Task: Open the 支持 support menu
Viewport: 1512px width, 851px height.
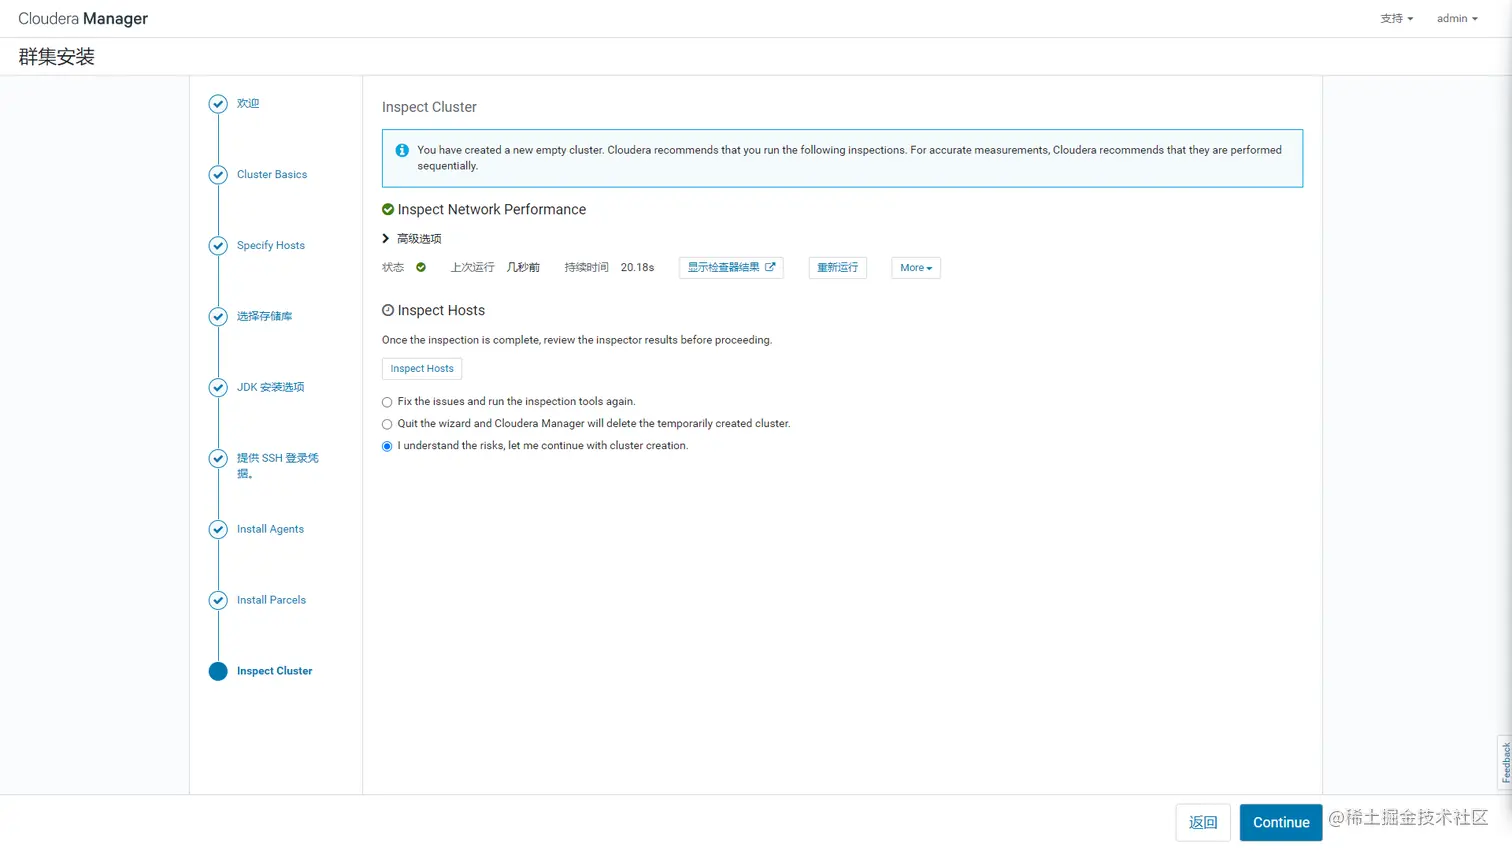Action: (x=1397, y=18)
